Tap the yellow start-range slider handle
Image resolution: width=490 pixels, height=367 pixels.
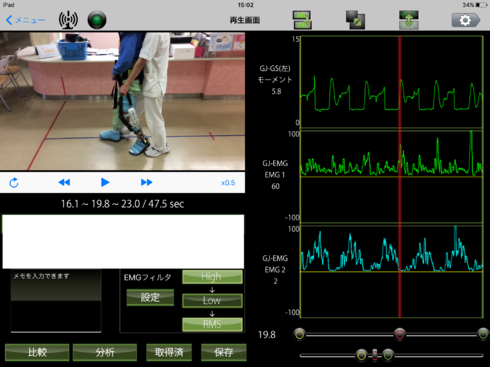300,334
